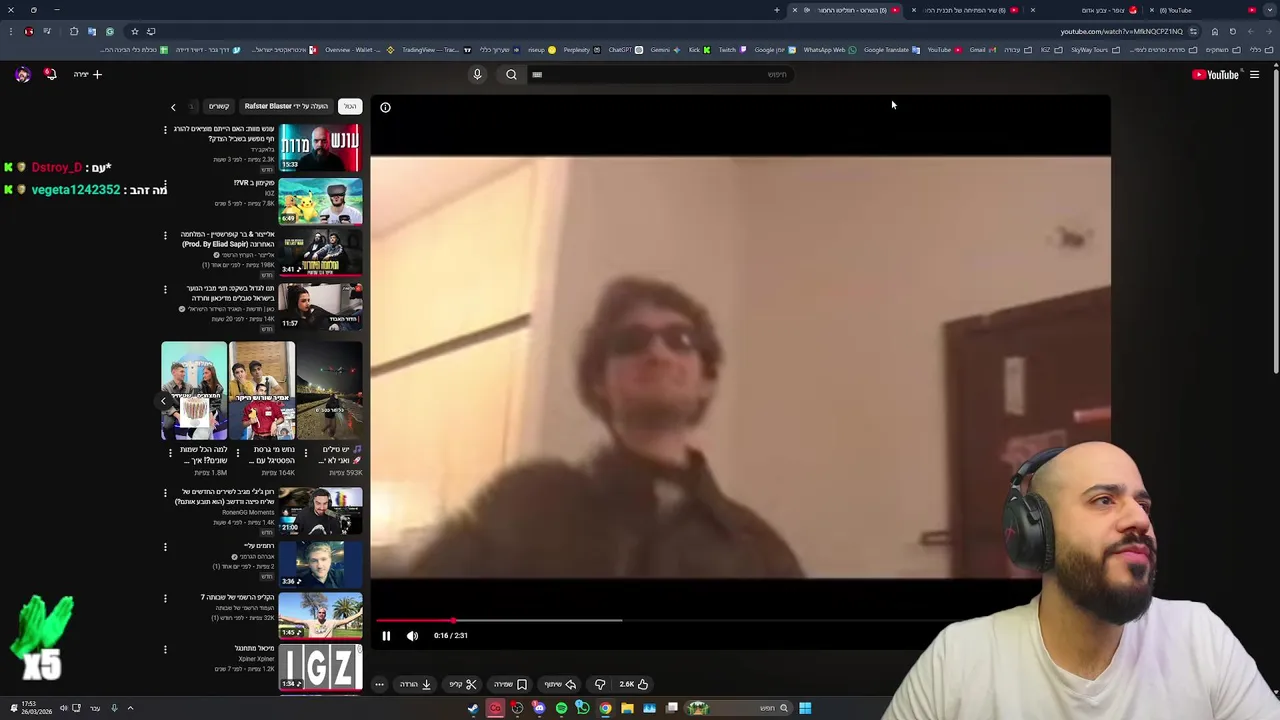Mute the video using the speaker icon
The image size is (1280, 720).
tap(412, 636)
